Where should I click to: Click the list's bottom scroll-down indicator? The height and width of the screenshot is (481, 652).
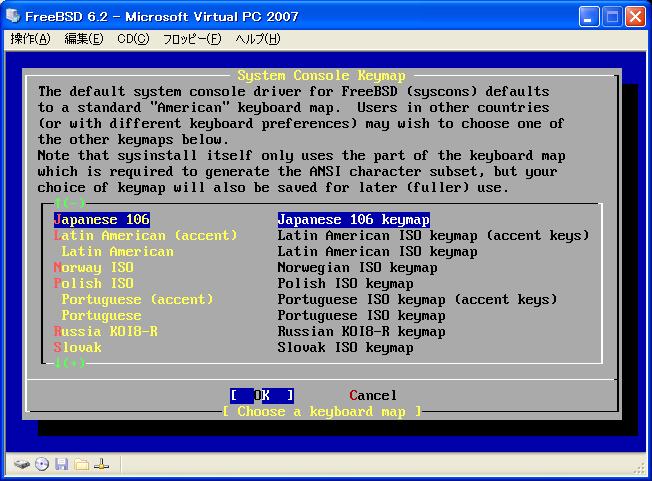tap(70, 363)
